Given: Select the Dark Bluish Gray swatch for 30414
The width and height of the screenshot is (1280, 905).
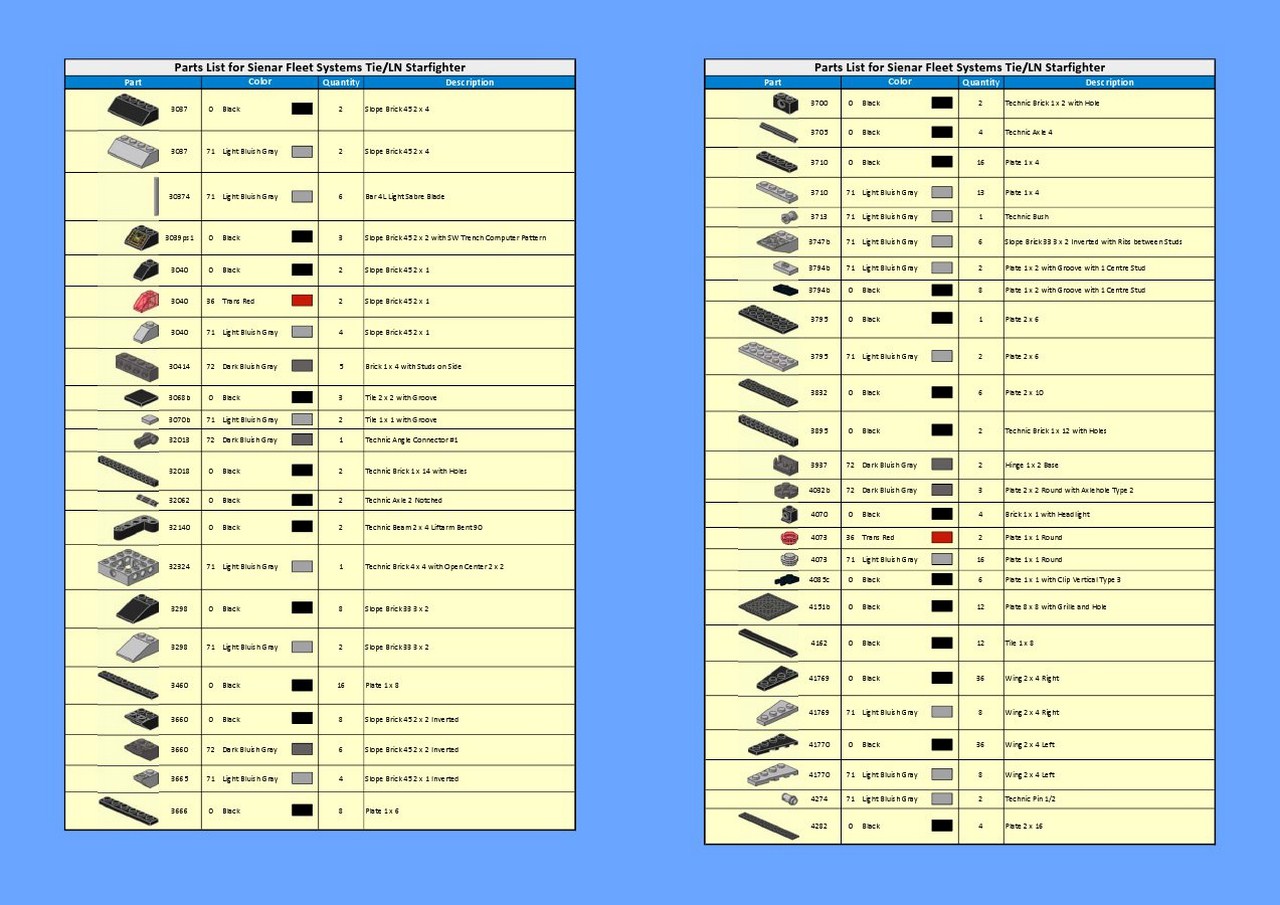Looking at the screenshot, I should point(302,366).
